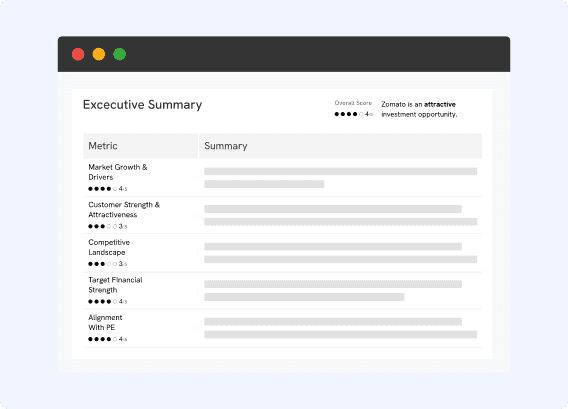Click the Excecutive Summary heading
Screen dimensions: 568x409
point(142,105)
